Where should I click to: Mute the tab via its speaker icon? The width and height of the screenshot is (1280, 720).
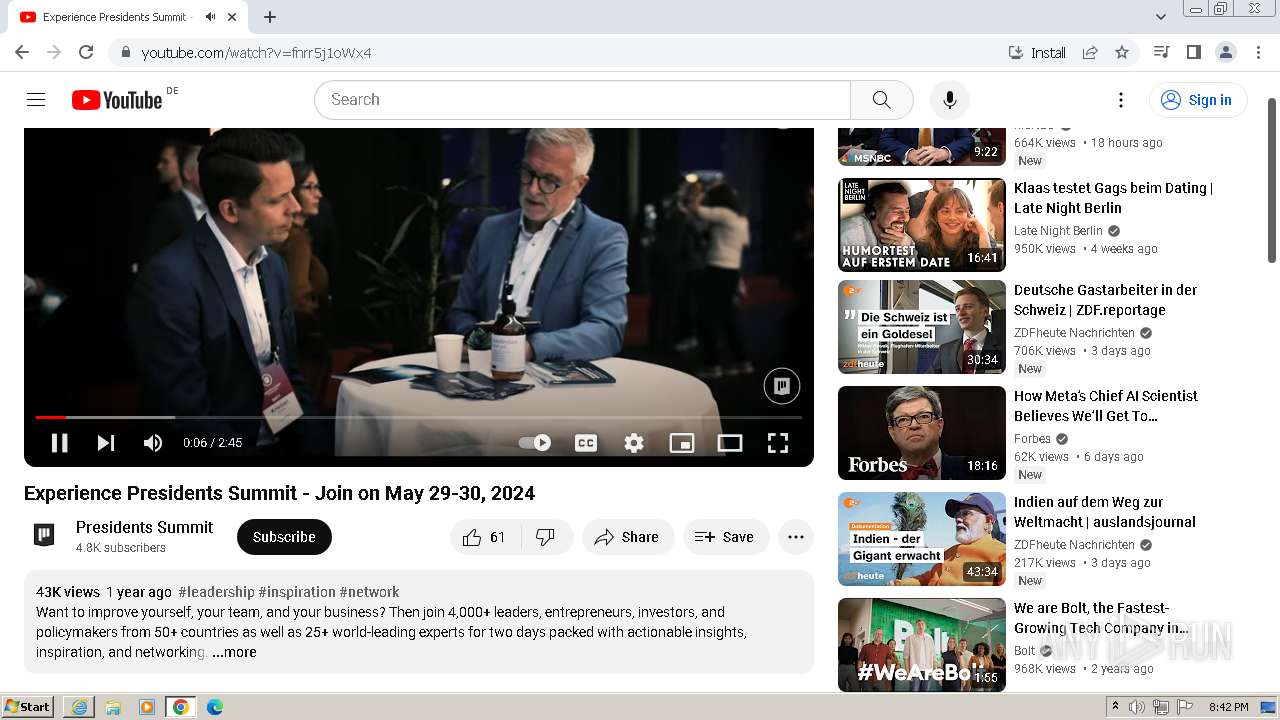click(x=210, y=17)
